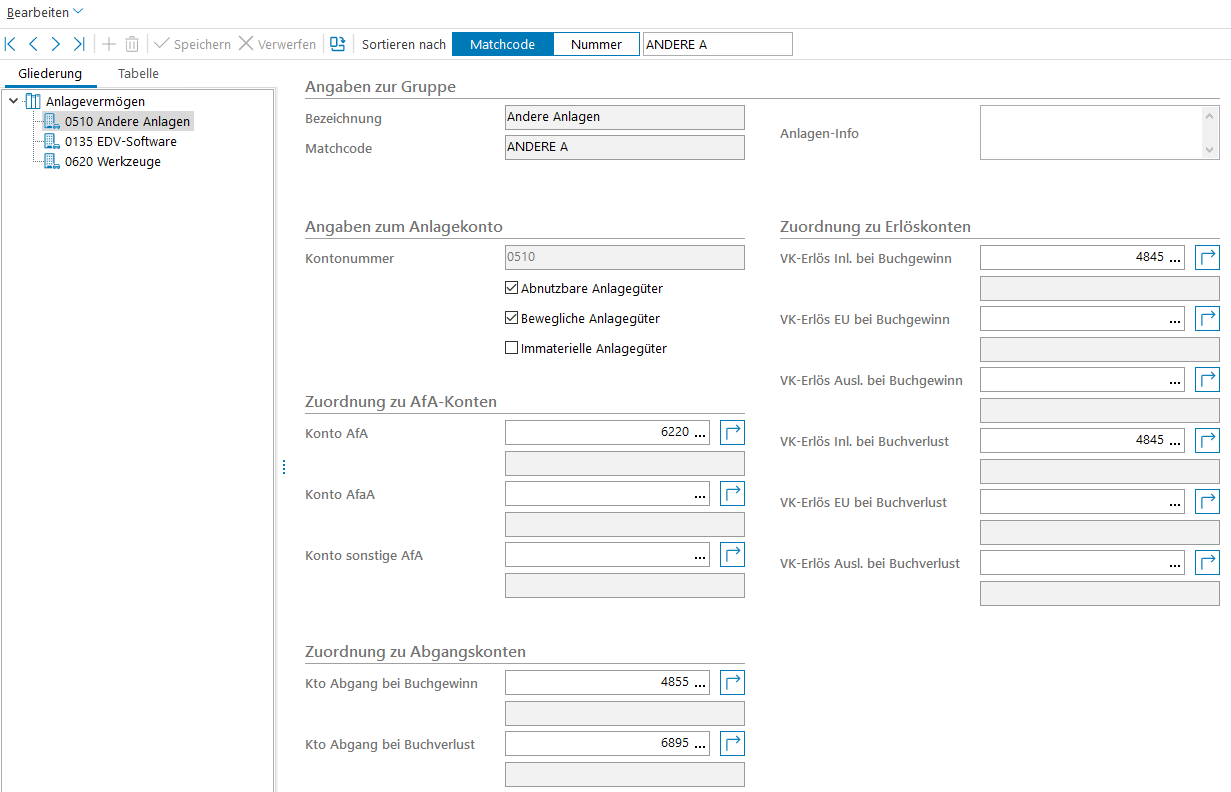Sort by Nummer
This screenshot has width=1231, height=792.
[596, 44]
